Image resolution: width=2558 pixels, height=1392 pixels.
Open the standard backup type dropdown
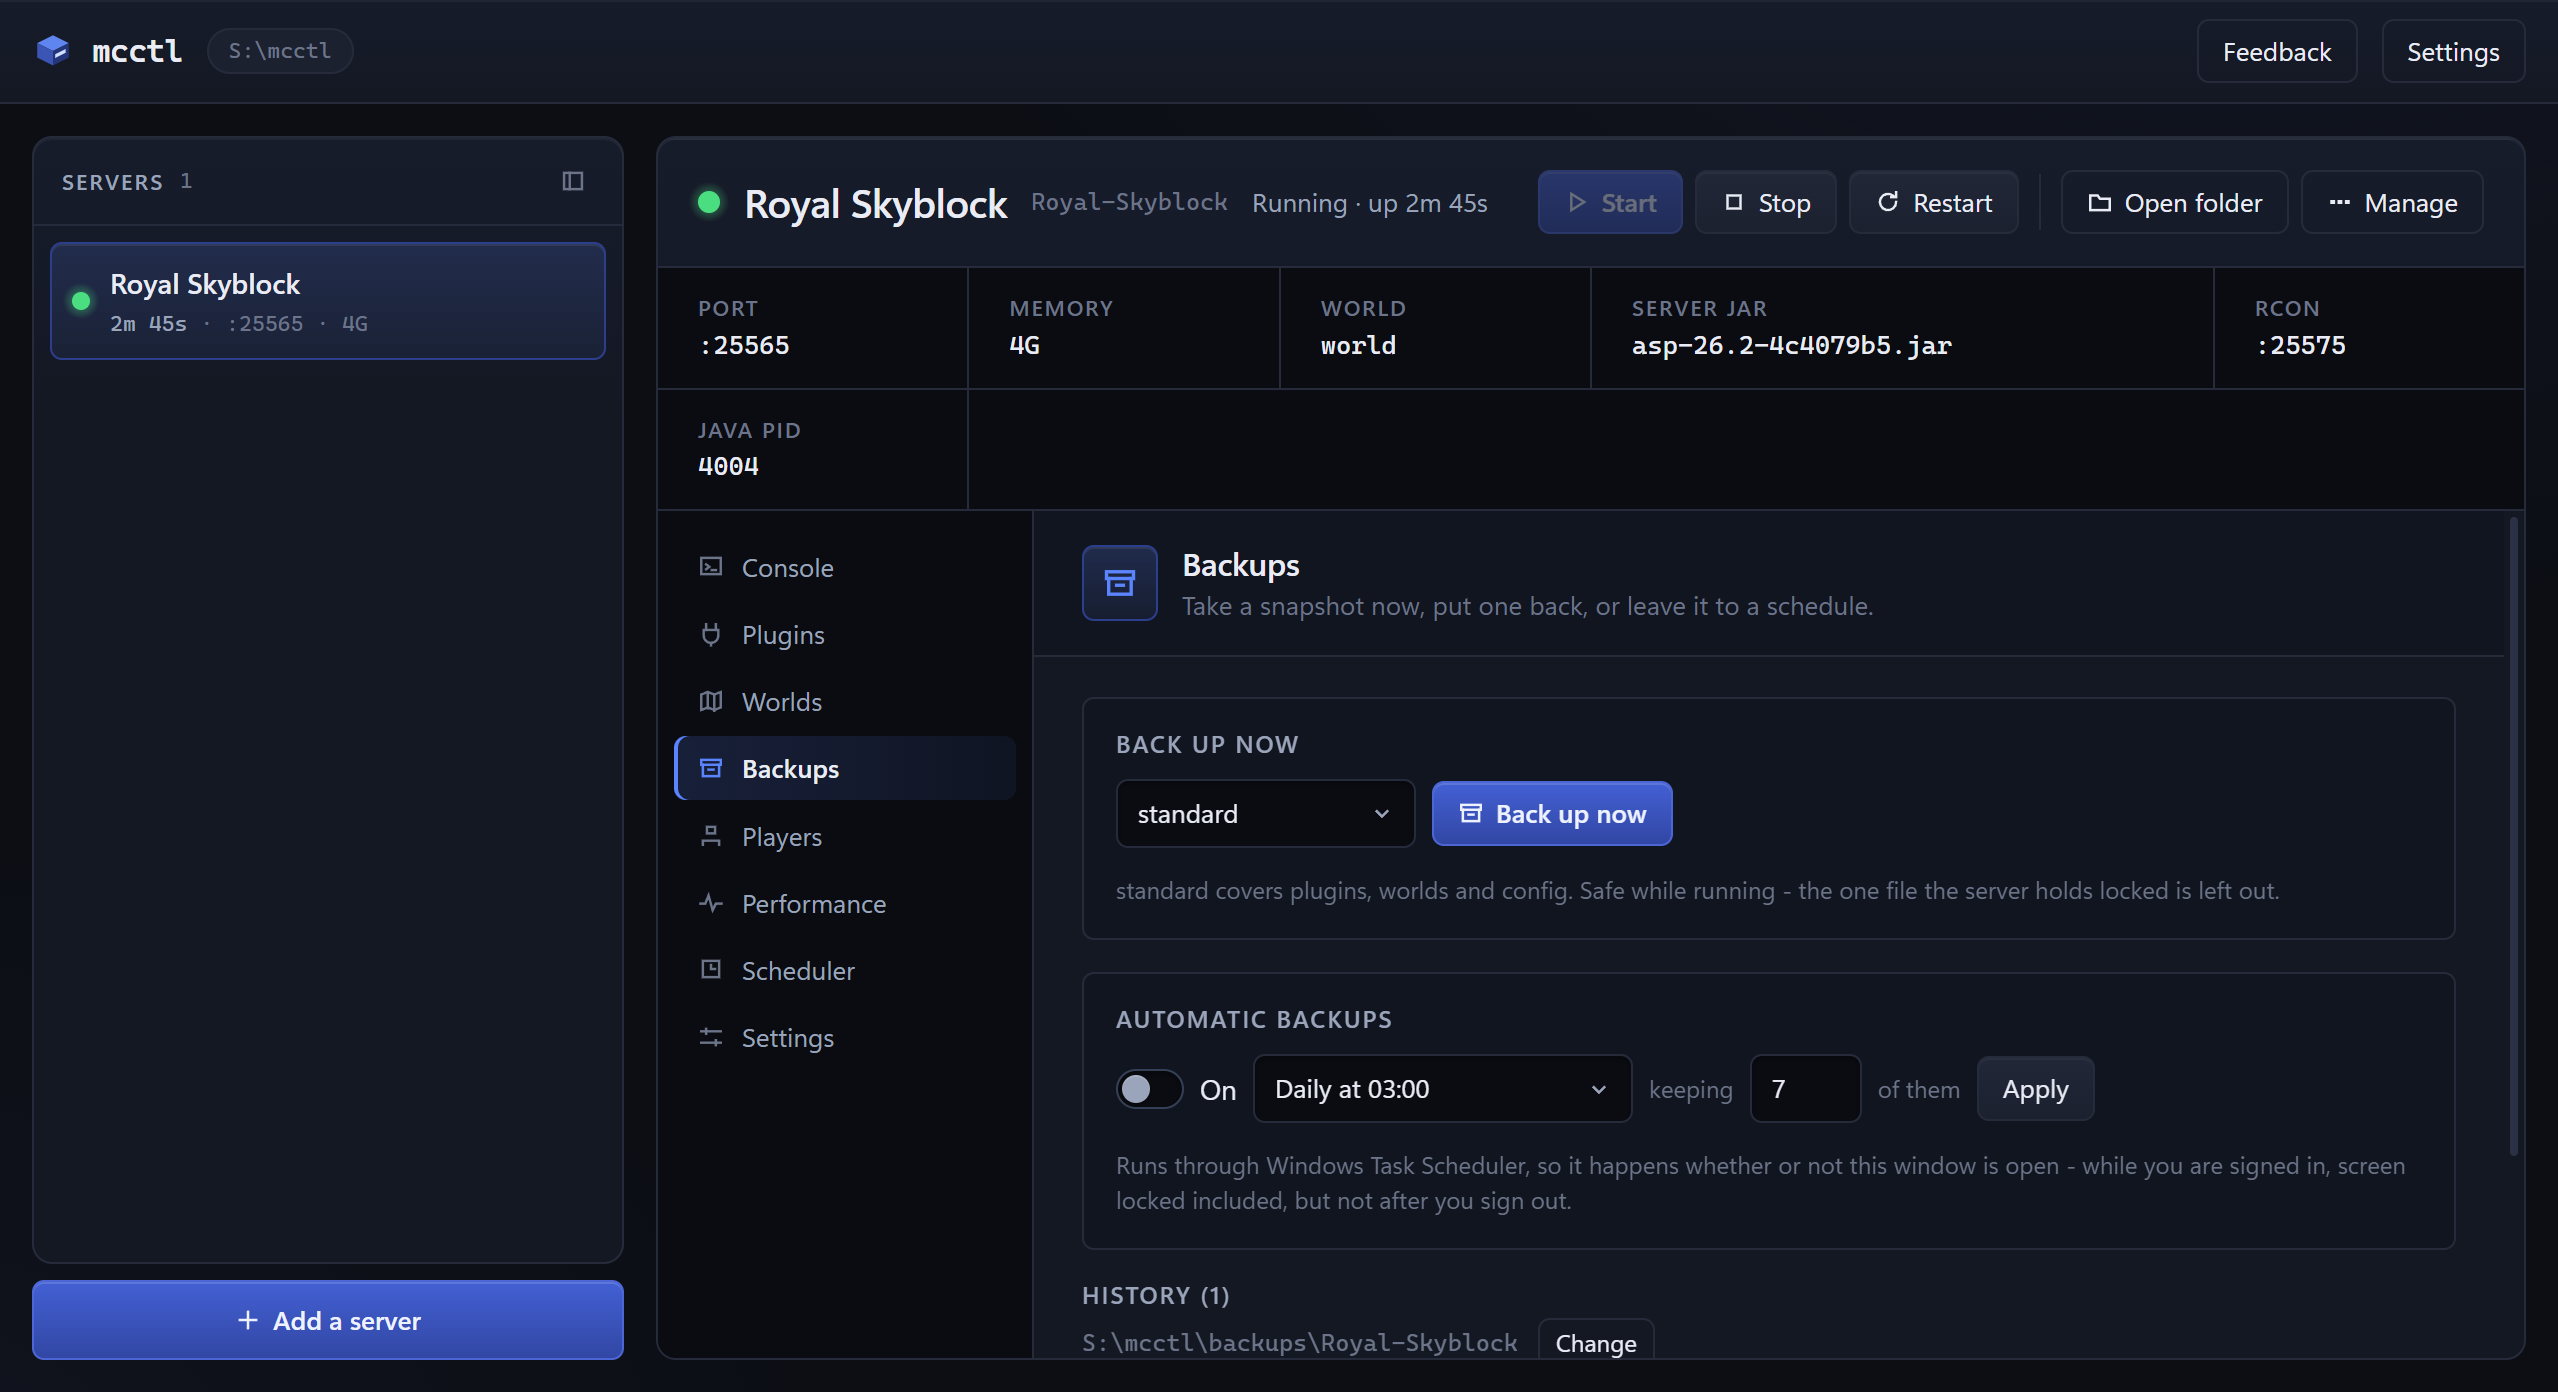(1265, 813)
